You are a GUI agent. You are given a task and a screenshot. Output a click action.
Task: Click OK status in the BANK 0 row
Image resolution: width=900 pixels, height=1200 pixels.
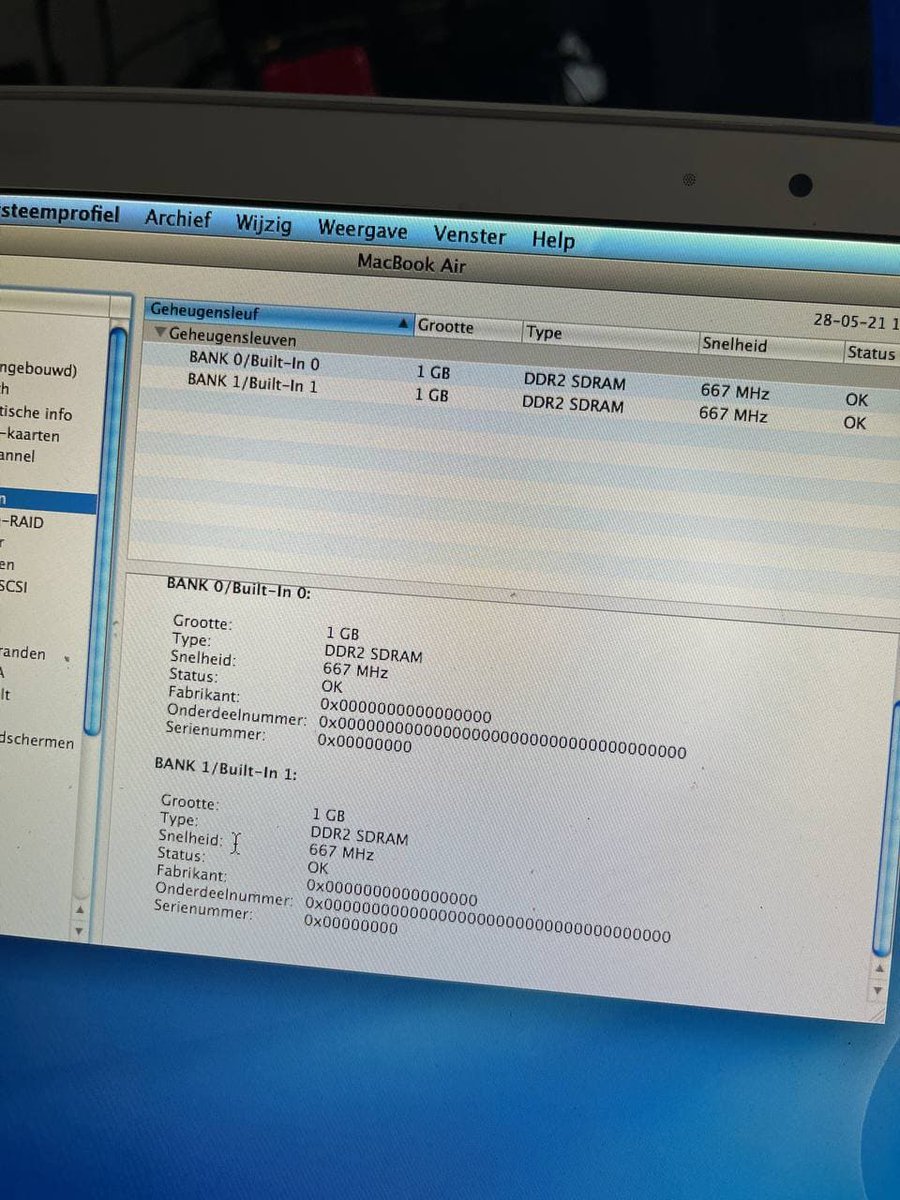tap(856, 400)
